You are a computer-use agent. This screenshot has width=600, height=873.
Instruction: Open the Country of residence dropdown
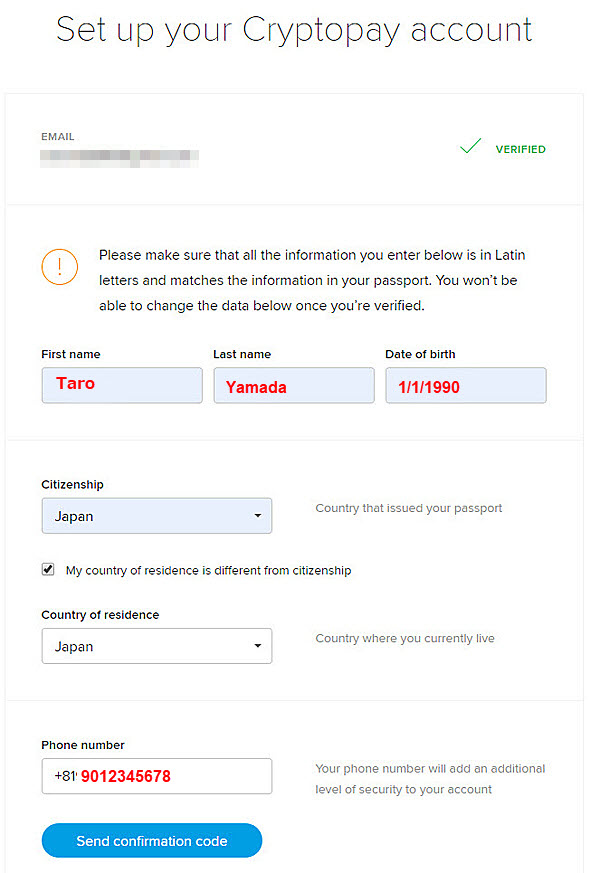[x=157, y=646]
